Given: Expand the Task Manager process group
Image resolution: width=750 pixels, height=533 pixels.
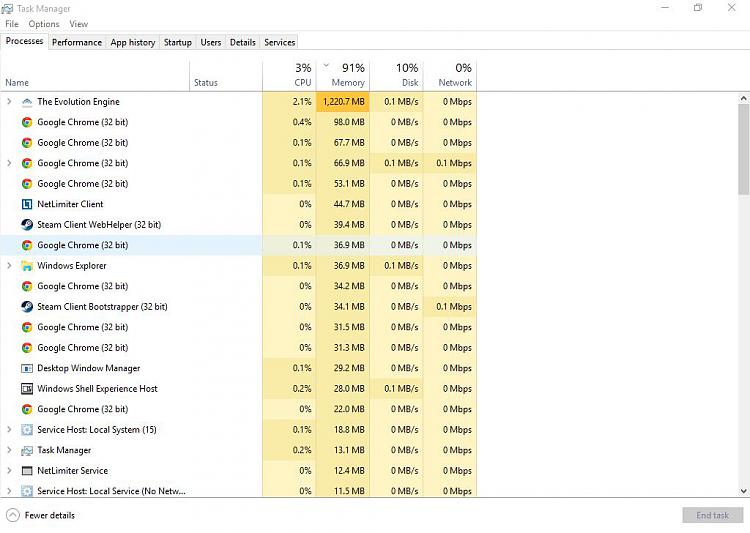Looking at the screenshot, I should (x=9, y=450).
